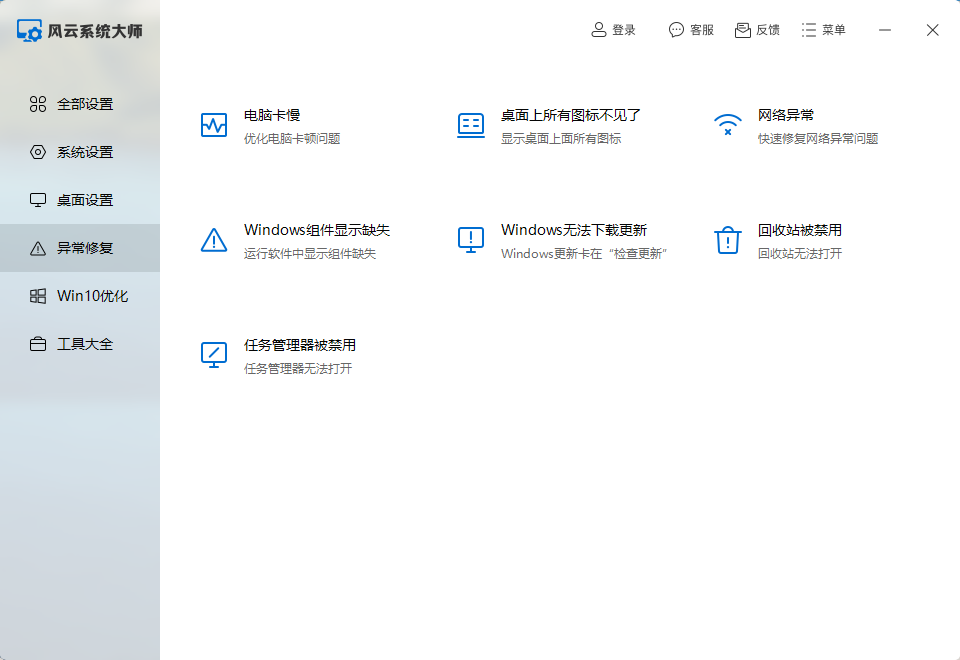Open the 全部设置 sidebar tab
Screen dimensions: 960x660
click(x=80, y=104)
